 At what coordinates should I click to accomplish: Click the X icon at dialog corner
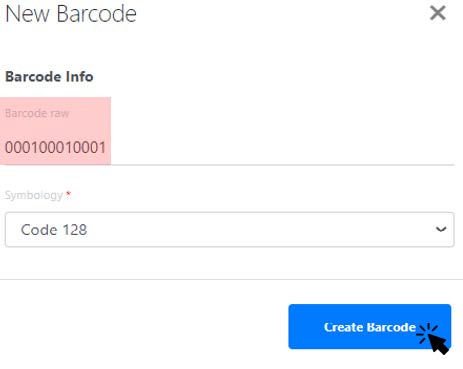[438, 13]
